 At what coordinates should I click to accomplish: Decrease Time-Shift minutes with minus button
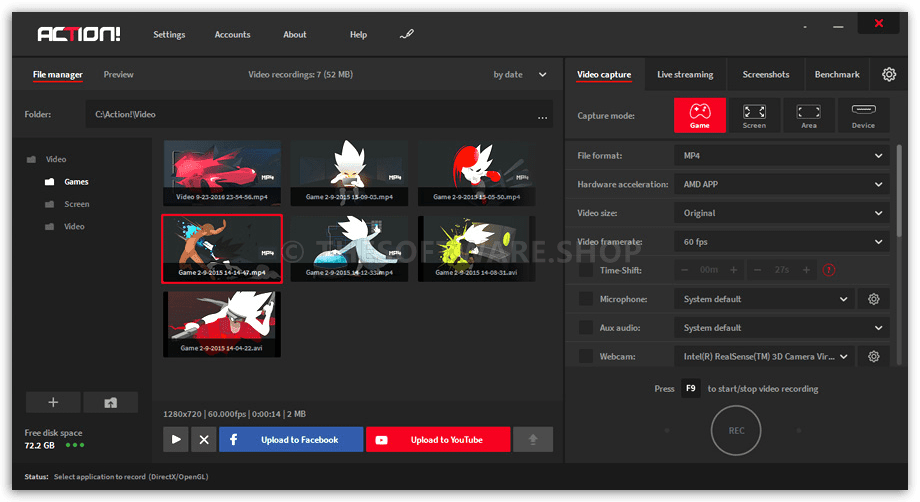click(x=684, y=270)
